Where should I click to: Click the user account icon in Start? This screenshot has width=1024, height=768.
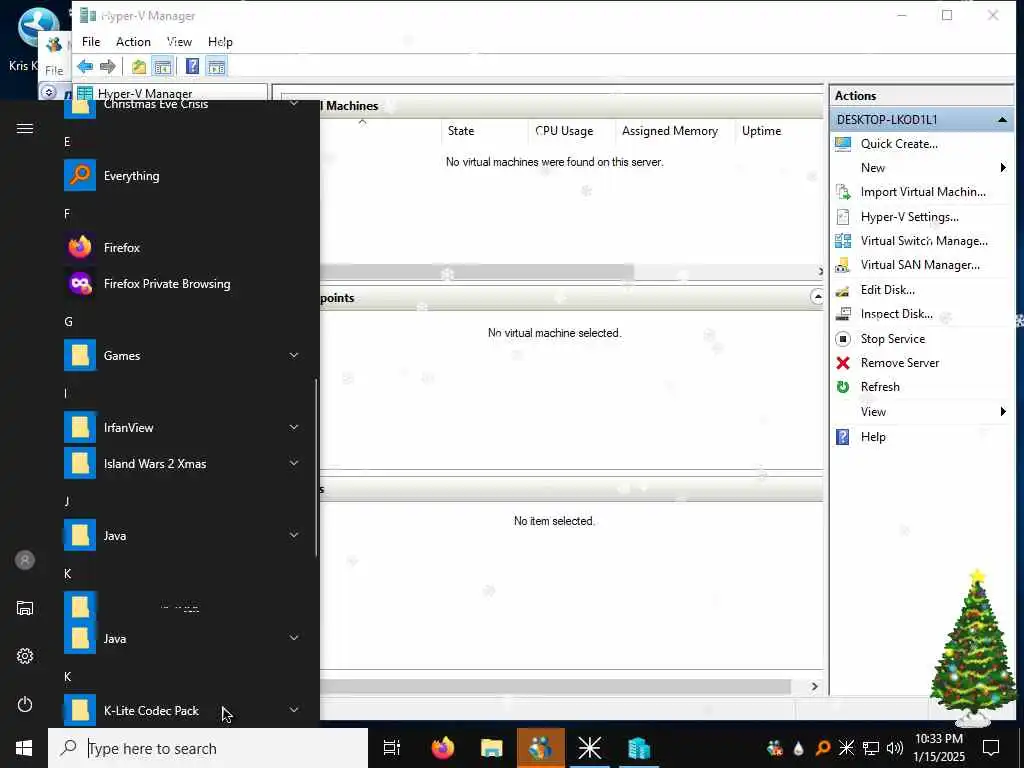point(25,560)
